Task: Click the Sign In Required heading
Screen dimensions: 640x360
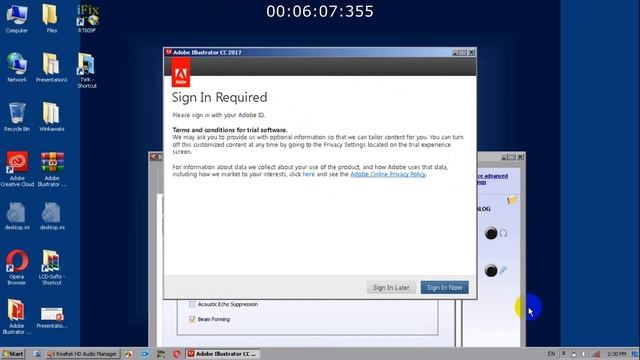Action: tap(220, 98)
